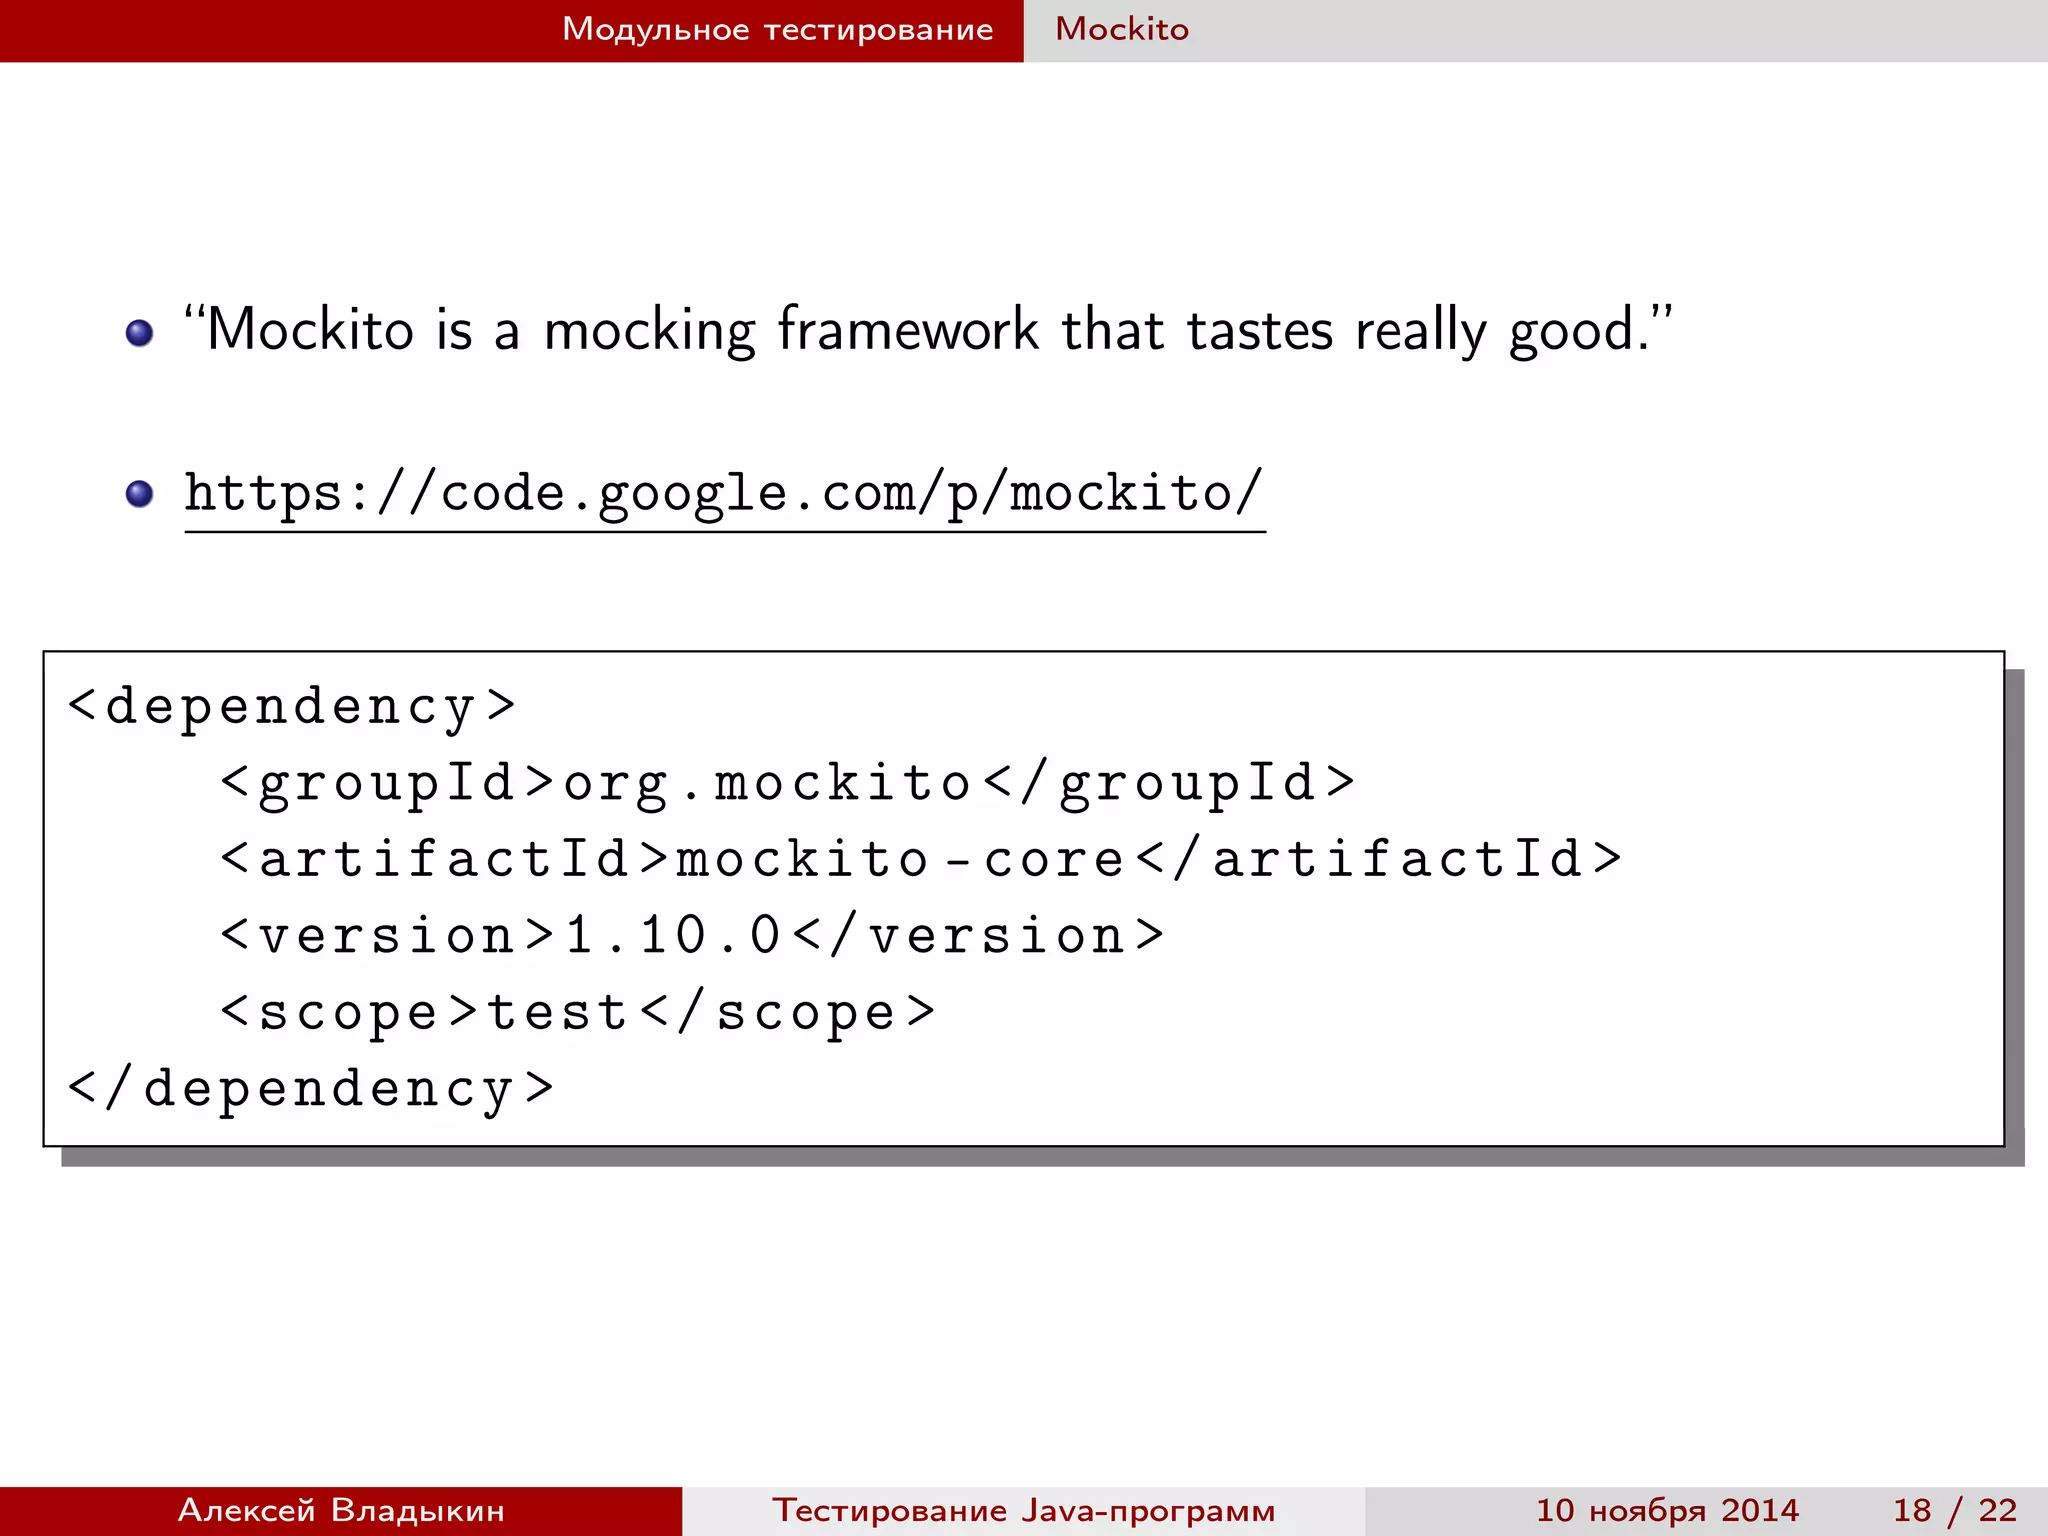Open the code.google.com/p/mockito link
Image resolution: width=2048 pixels, height=1536 pixels.
point(724,494)
